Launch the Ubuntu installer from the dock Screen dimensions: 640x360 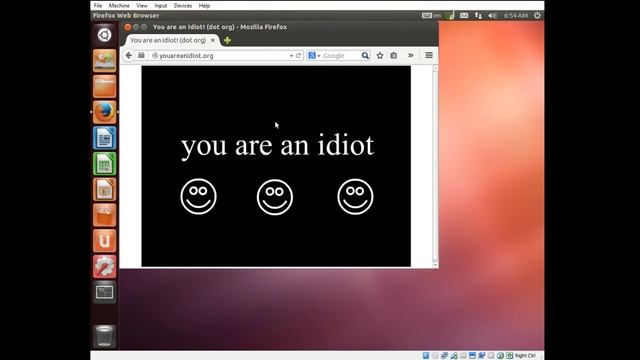point(104,60)
